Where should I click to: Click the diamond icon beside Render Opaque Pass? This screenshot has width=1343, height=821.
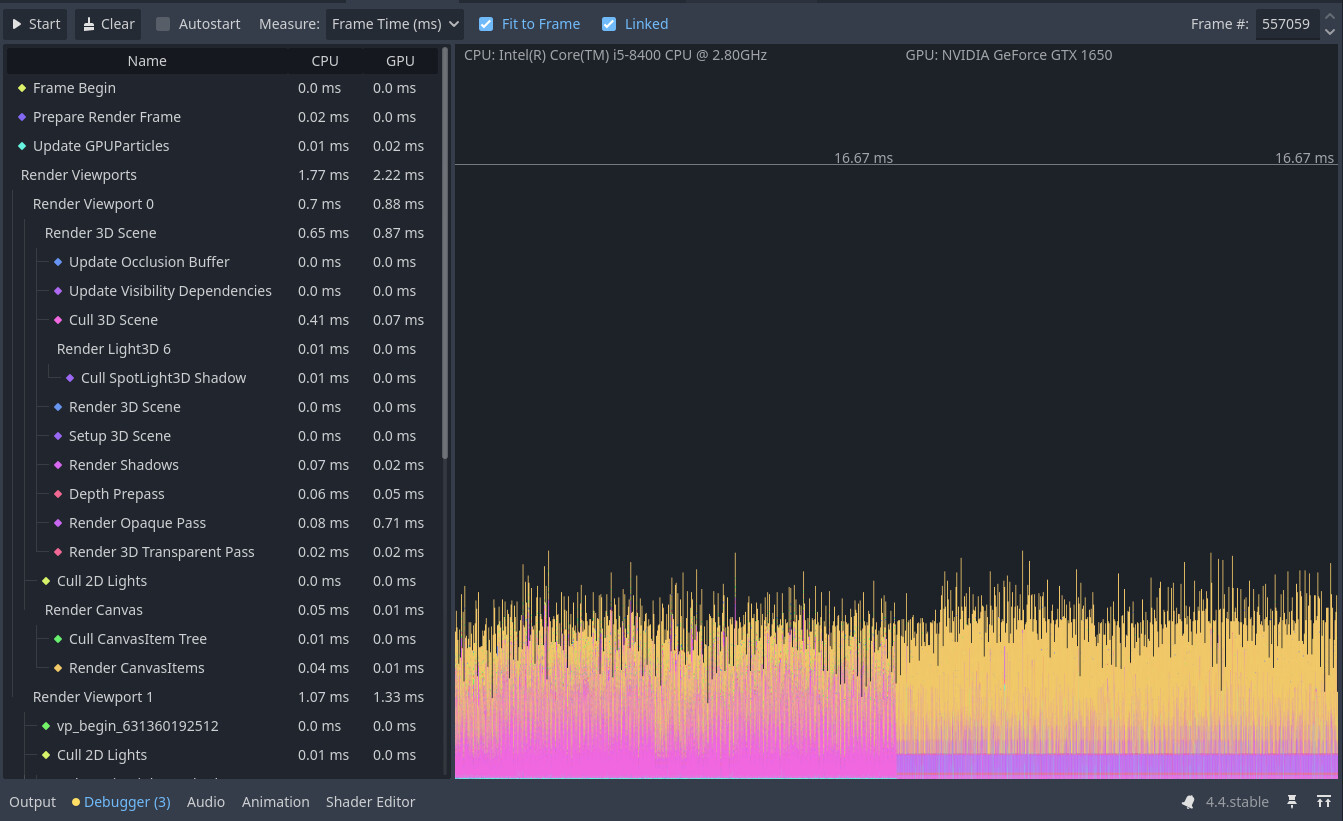58,523
